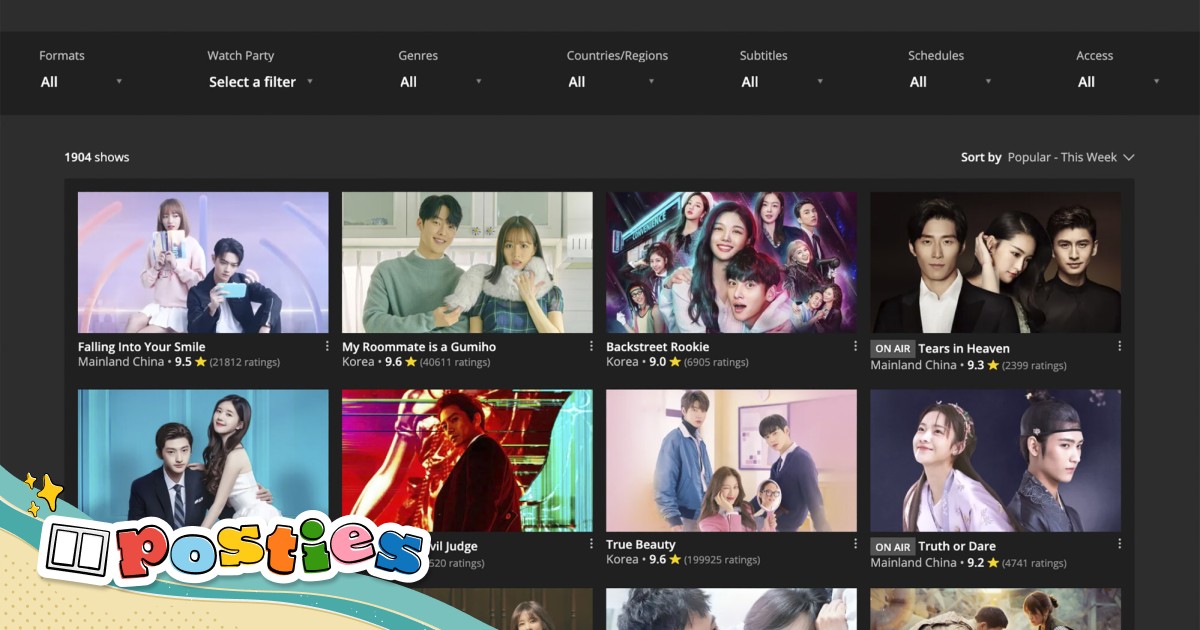The image size is (1200, 630).
Task: Open the Watch Party filter dropdown
Action: (261, 82)
